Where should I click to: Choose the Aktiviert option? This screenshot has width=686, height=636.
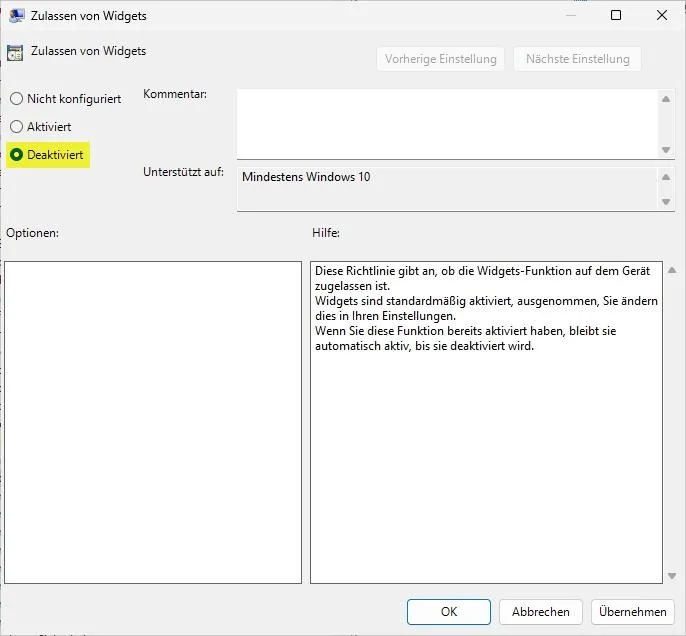pyautogui.click(x=16, y=127)
